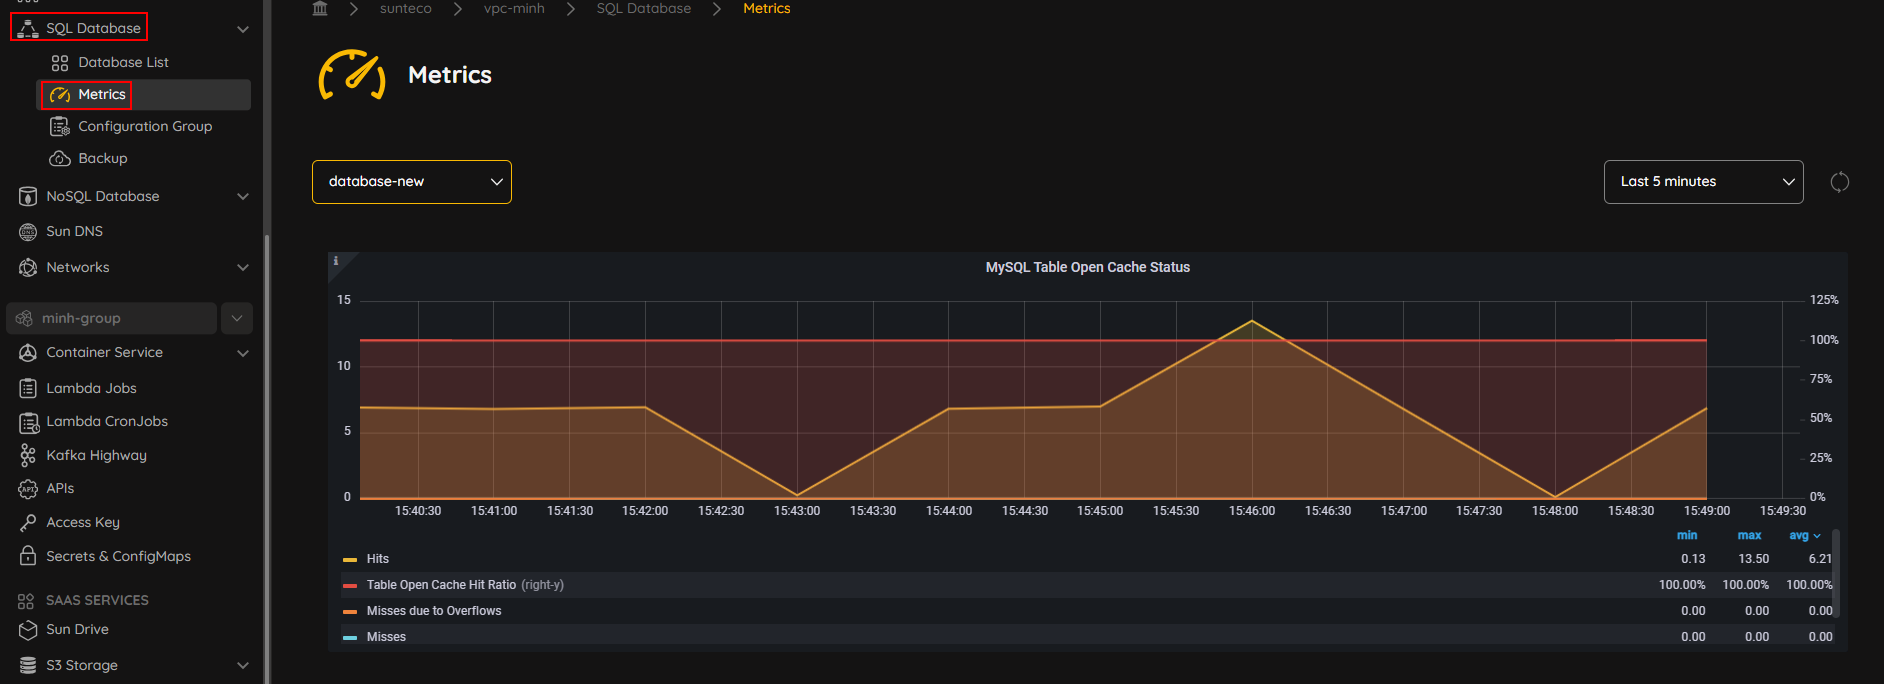1884x684 pixels.
Task: Open NoSQL Database section
Action: (103, 196)
